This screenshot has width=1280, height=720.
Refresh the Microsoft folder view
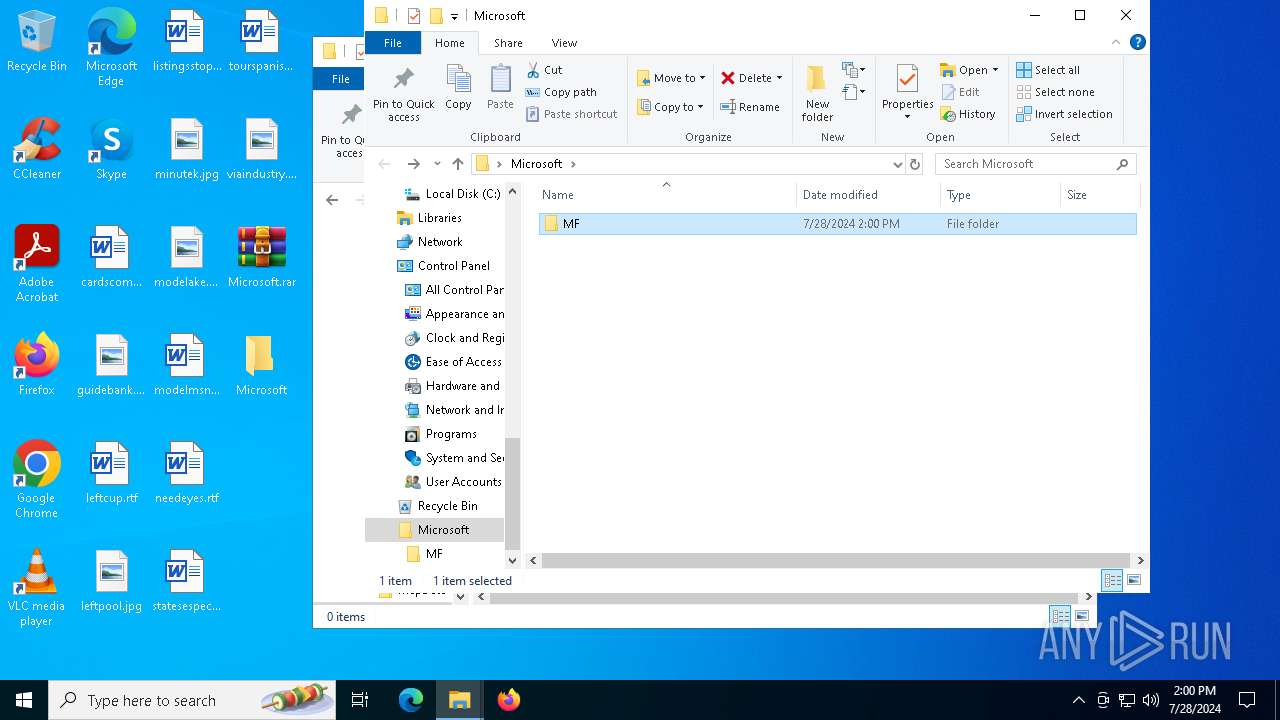914,164
